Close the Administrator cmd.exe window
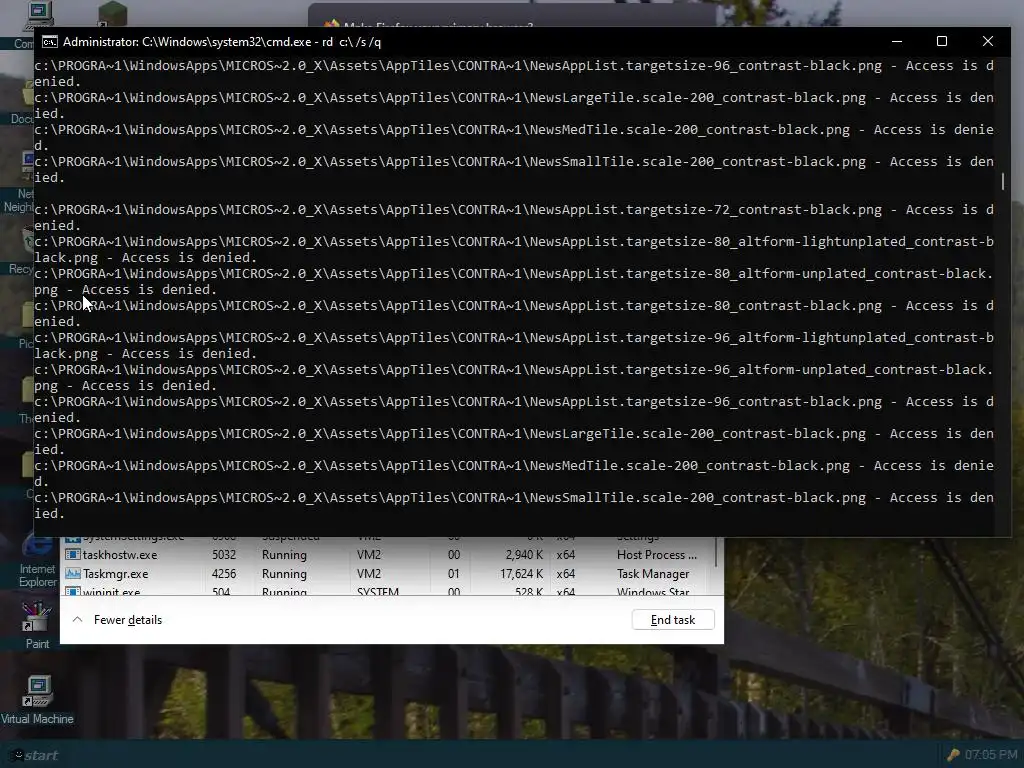This screenshot has height=768, width=1024. pyautogui.click(x=987, y=42)
